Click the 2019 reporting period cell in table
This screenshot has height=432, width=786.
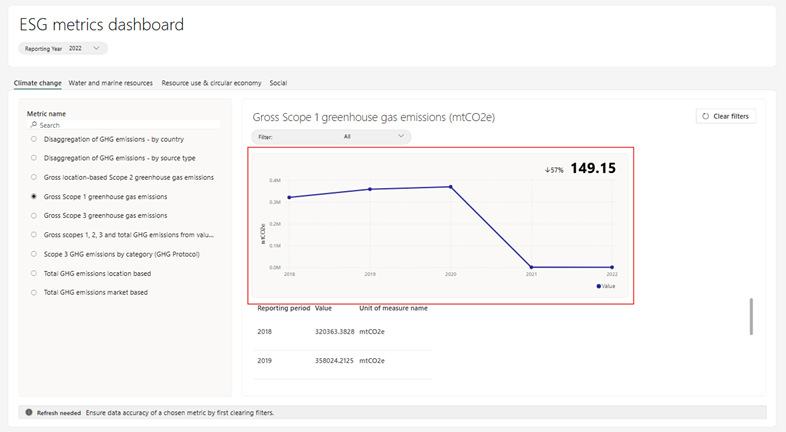(x=265, y=361)
